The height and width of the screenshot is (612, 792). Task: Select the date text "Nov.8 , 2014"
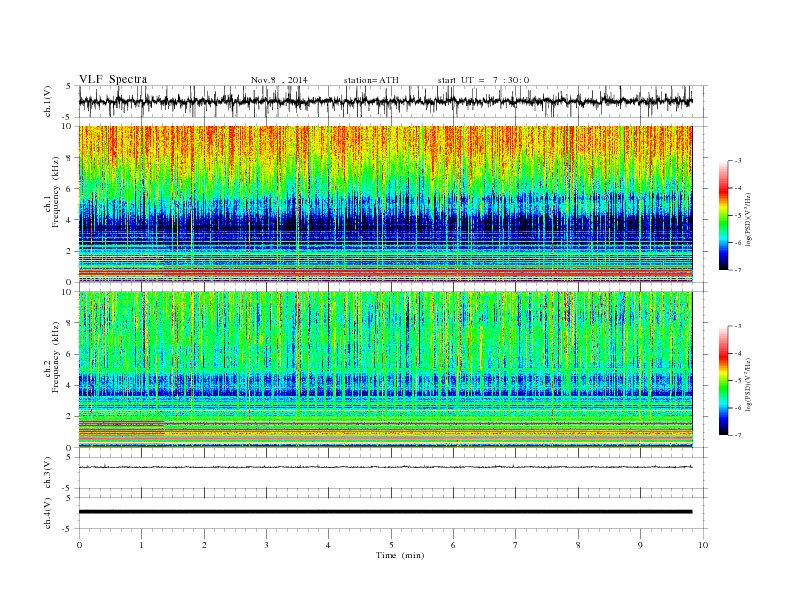tap(279, 80)
